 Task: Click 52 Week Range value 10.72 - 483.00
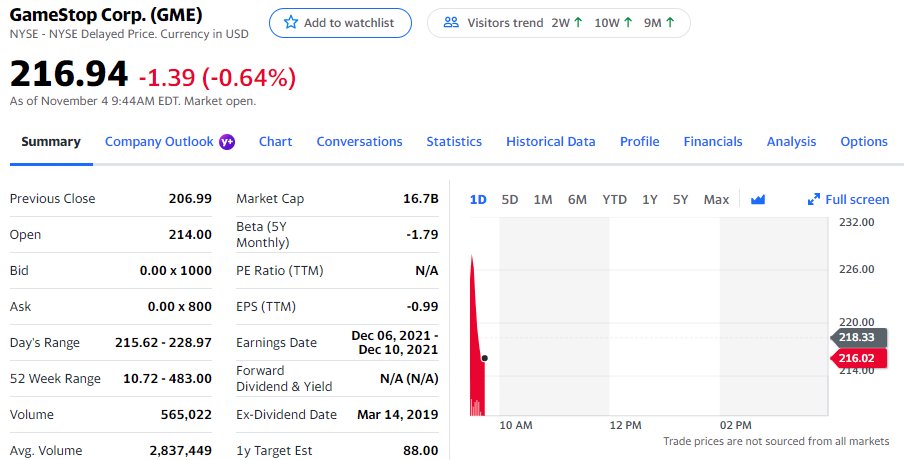(168, 379)
